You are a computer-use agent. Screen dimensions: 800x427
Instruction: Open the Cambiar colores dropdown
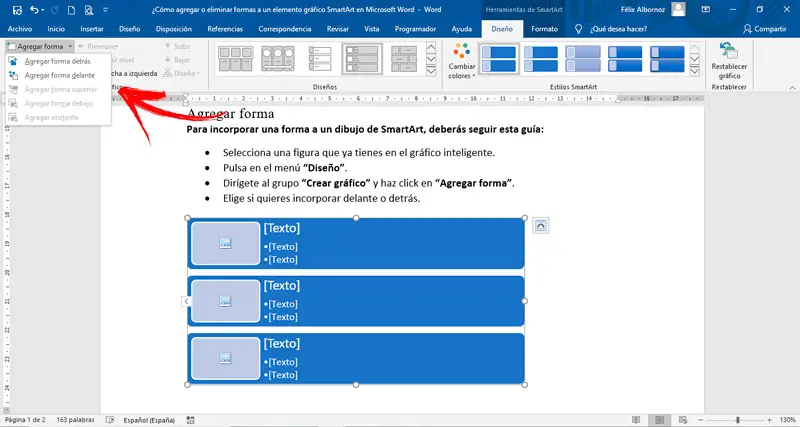(x=461, y=62)
